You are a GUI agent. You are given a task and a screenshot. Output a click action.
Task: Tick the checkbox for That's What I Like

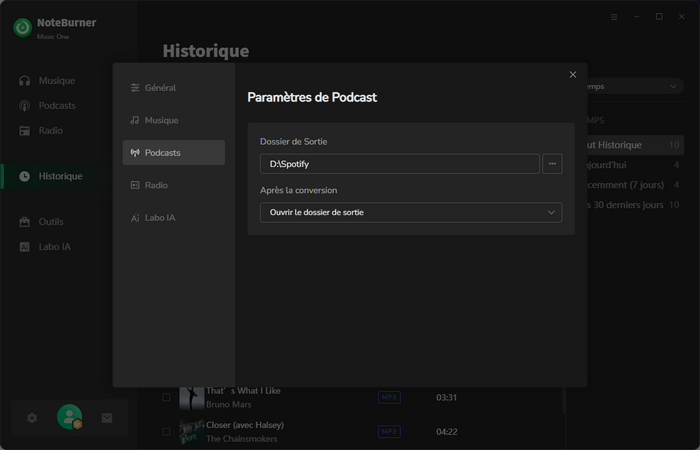[x=167, y=398]
